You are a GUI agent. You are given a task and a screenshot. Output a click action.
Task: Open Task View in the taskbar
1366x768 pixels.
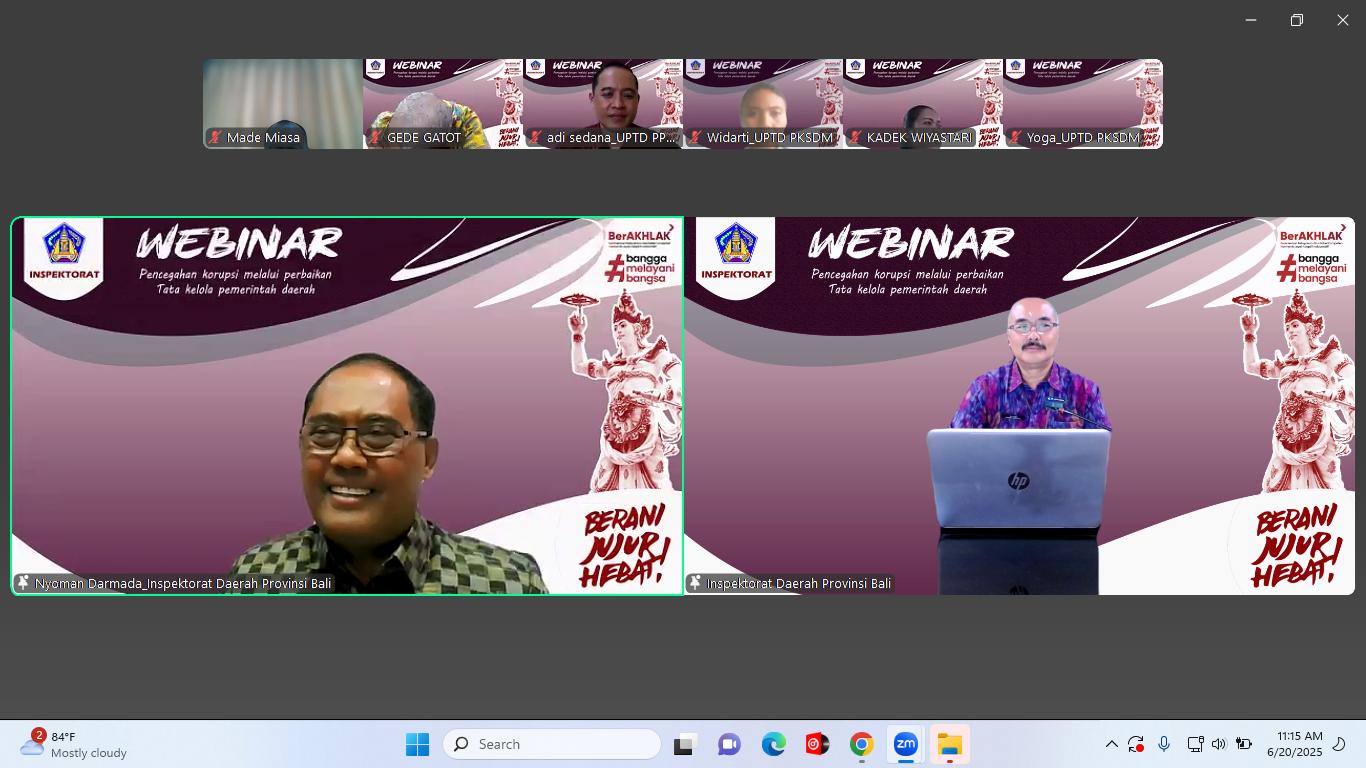click(x=684, y=744)
